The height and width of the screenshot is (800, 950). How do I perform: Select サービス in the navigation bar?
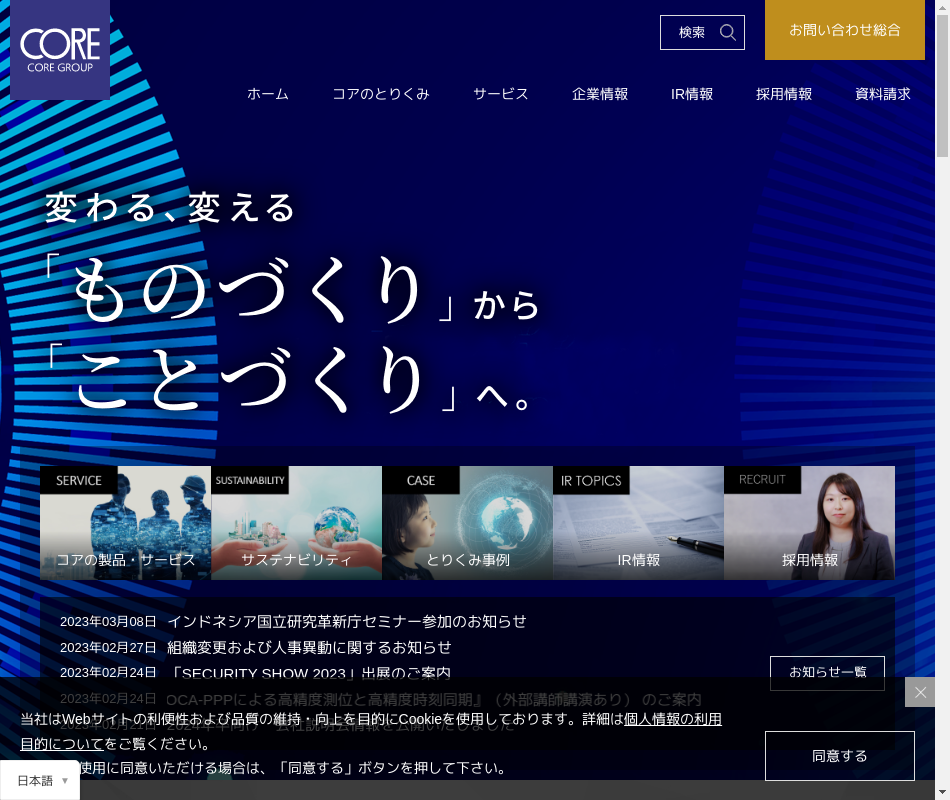click(x=501, y=94)
